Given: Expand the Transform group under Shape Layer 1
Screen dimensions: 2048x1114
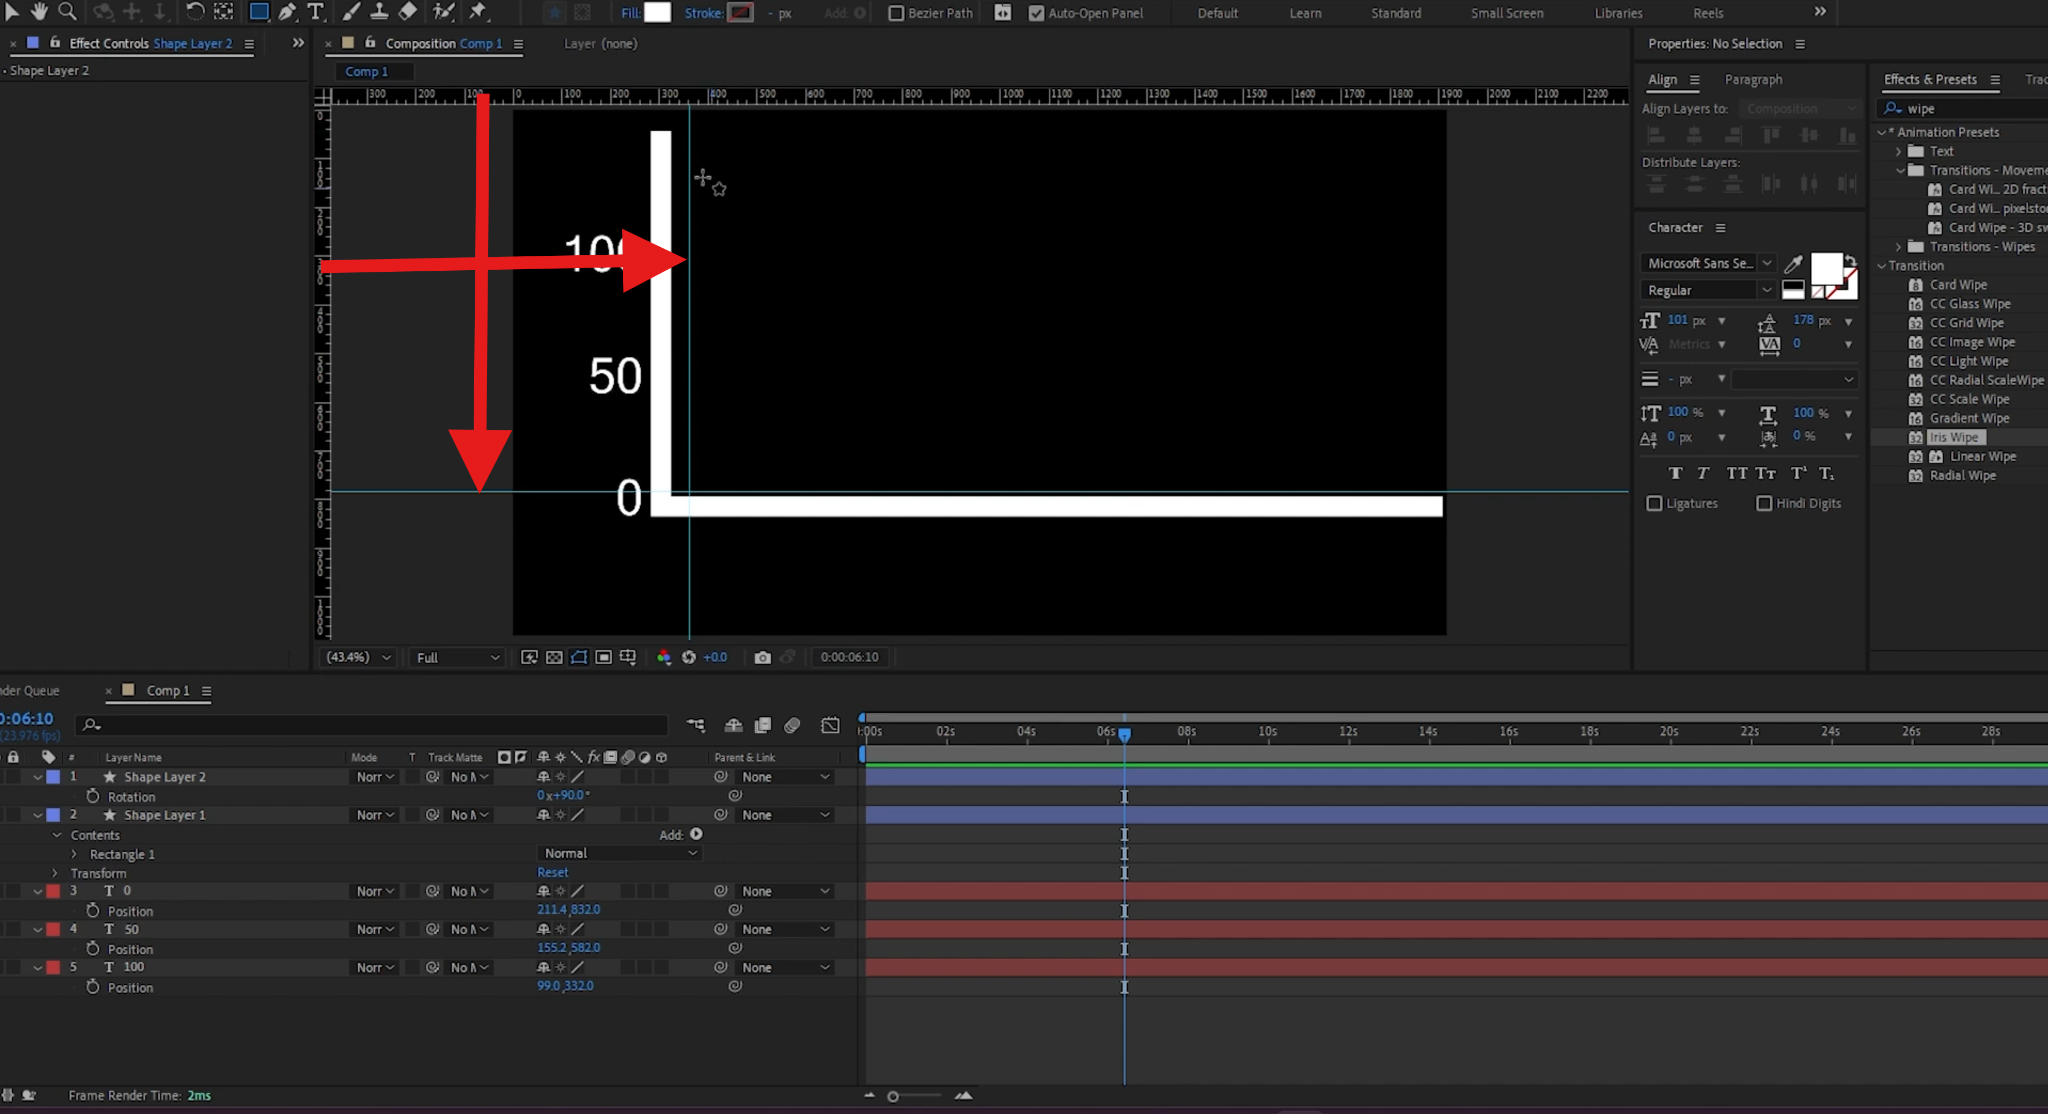Looking at the screenshot, I should [56, 872].
